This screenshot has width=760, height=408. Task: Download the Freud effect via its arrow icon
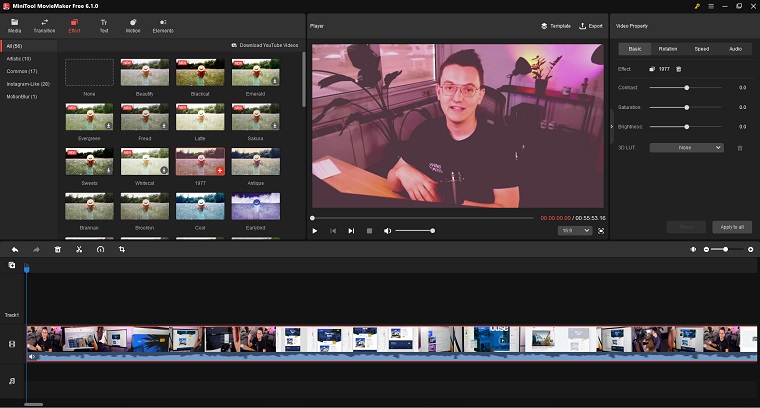click(x=164, y=126)
